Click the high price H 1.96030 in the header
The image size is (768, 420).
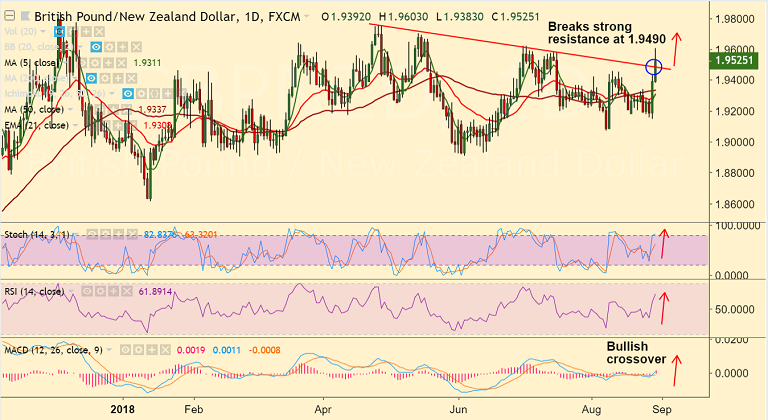pos(404,17)
